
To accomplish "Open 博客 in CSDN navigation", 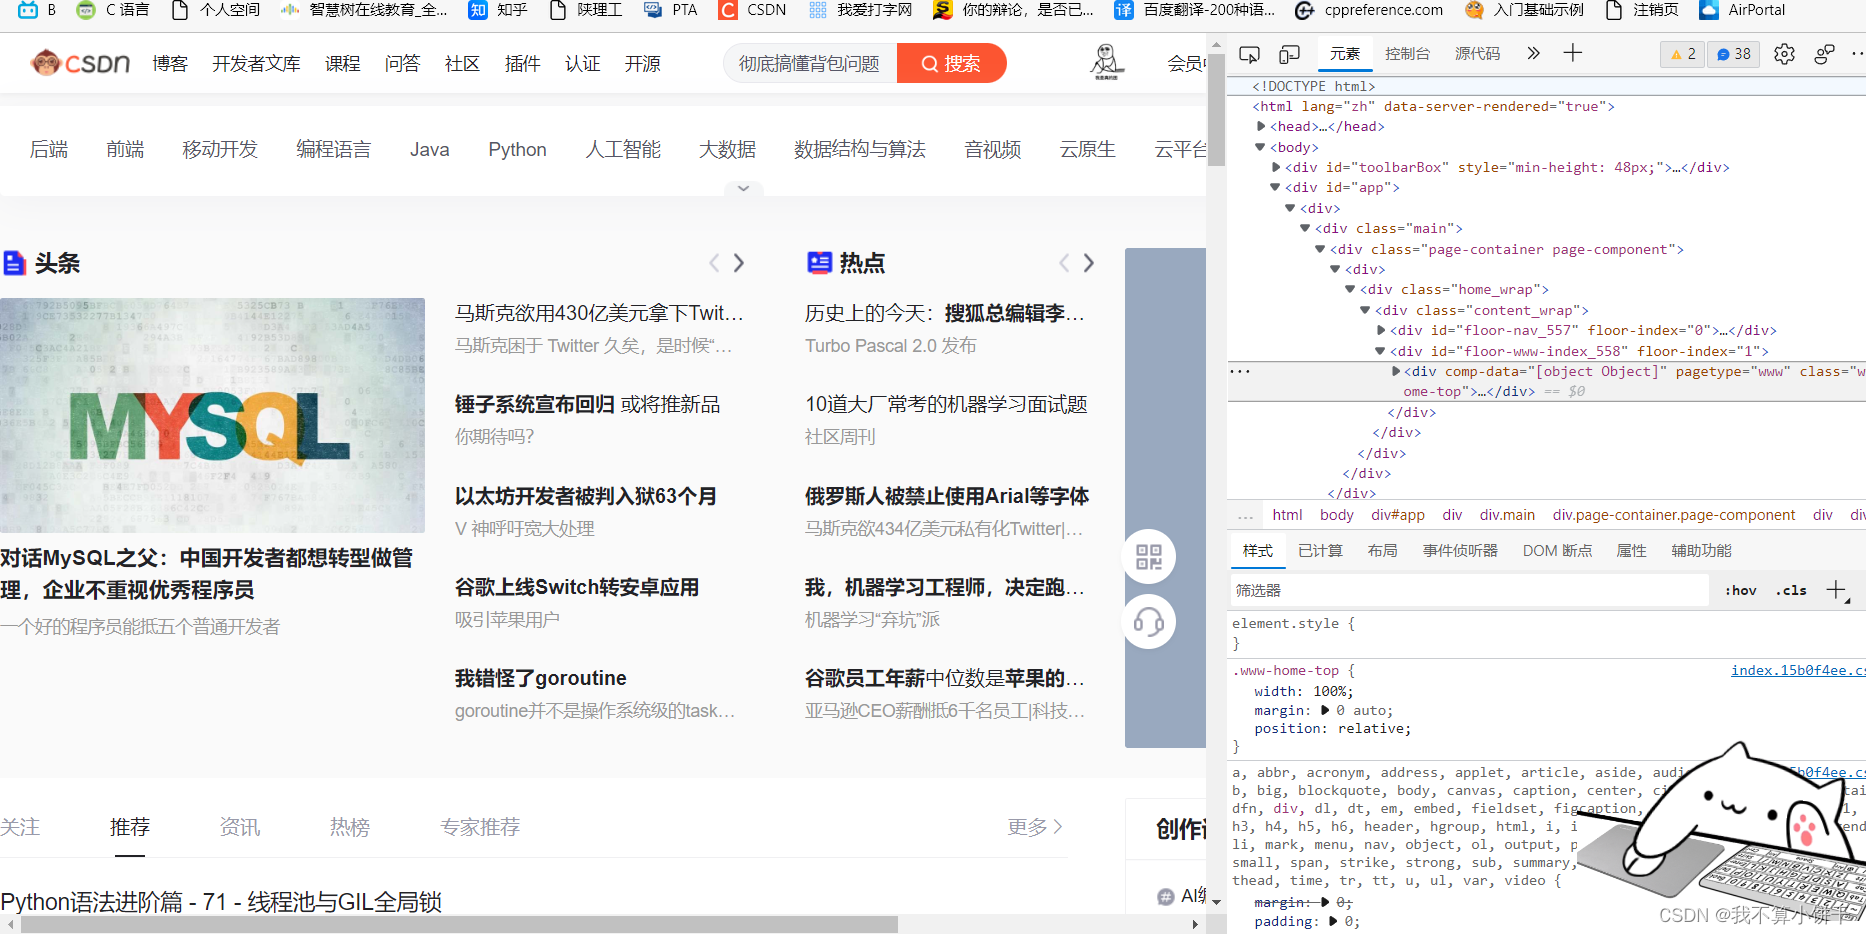I will click(x=170, y=63).
